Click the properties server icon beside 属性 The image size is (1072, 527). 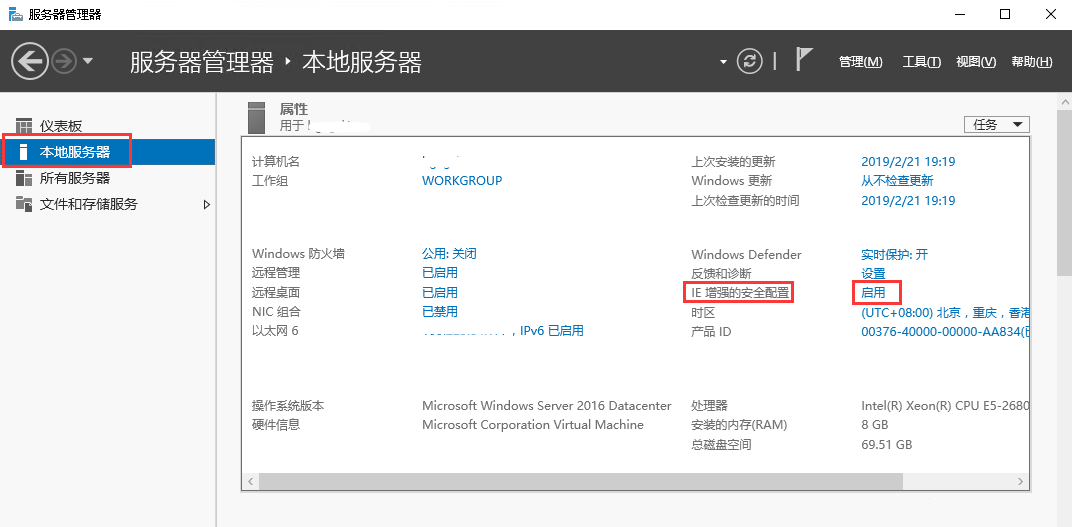(x=256, y=117)
